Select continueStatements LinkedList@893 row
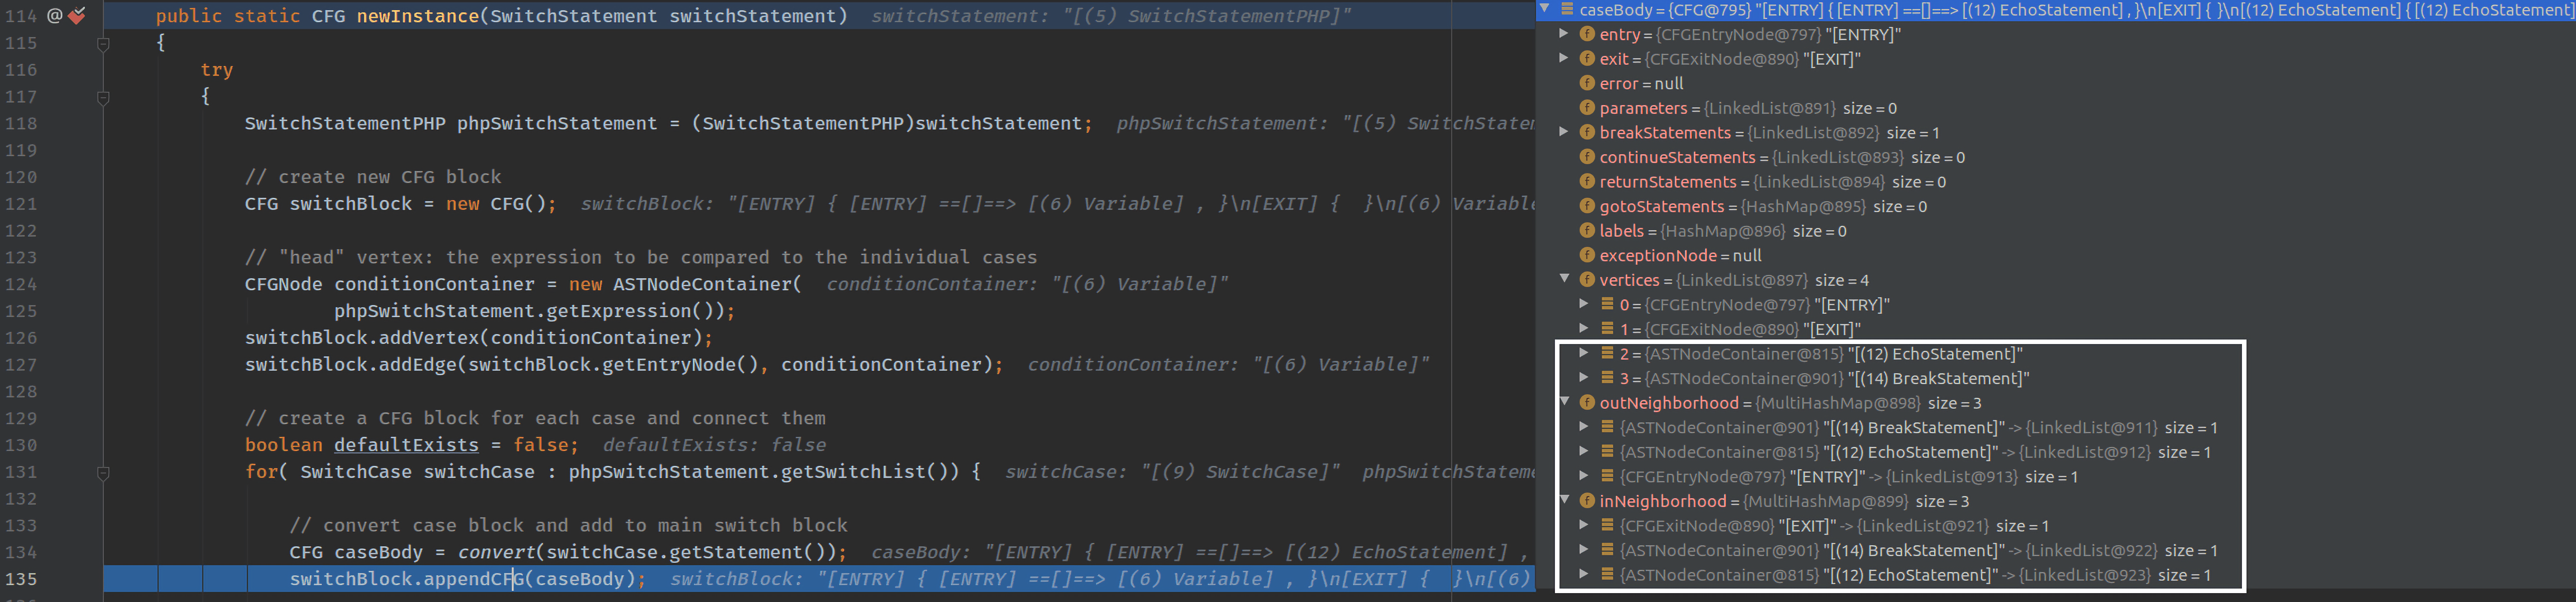Image resolution: width=2576 pixels, height=602 pixels. [x=2056, y=157]
